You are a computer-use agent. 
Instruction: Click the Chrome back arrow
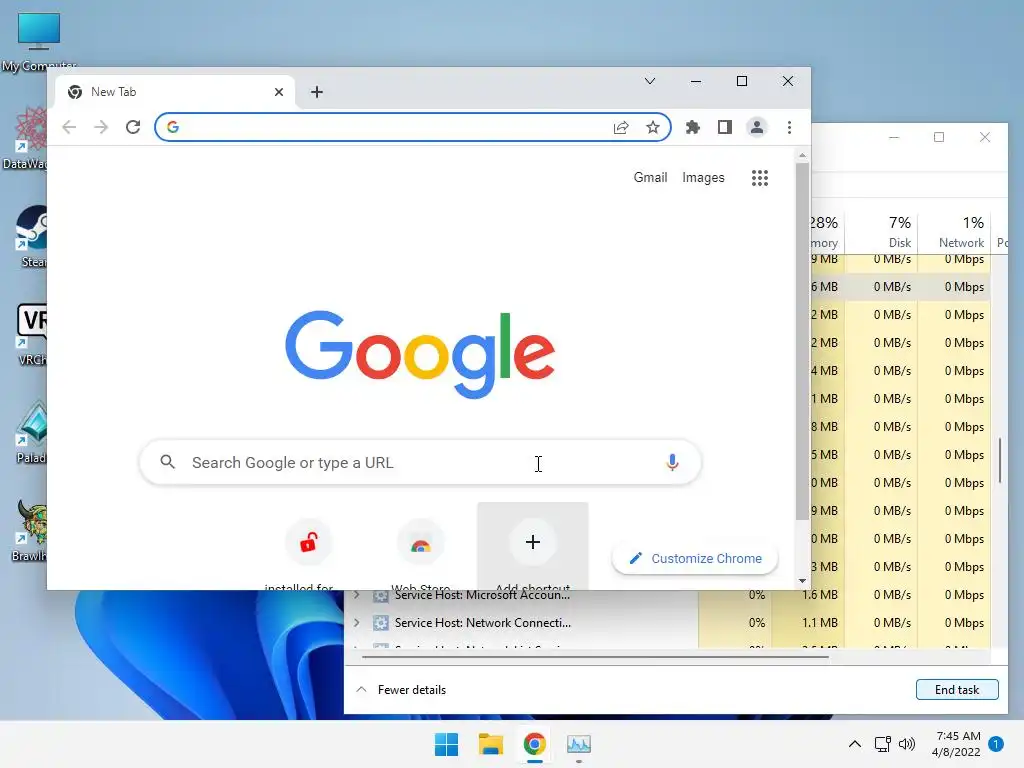coord(69,127)
